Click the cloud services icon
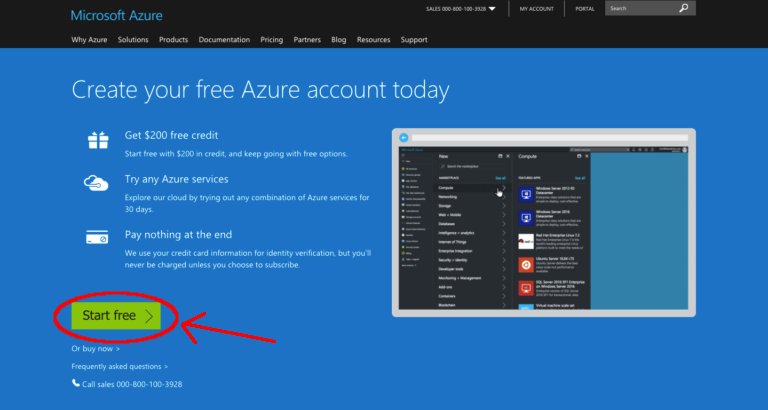The width and height of the screenshot is (768, 410). (96, 183)
